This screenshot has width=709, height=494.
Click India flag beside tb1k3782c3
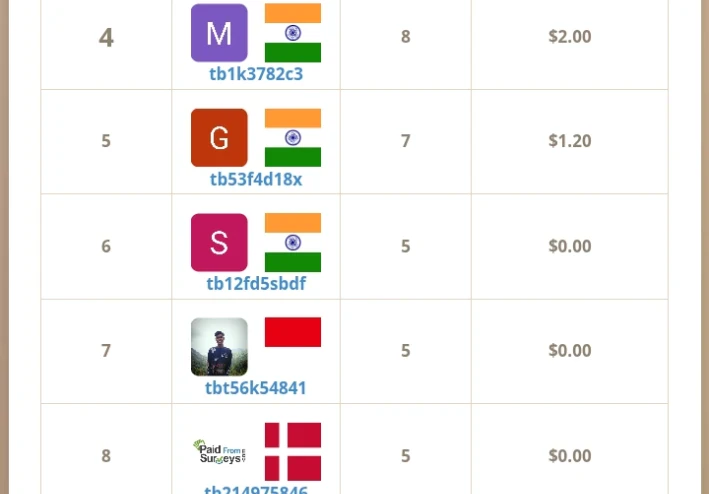coord(293,33)
